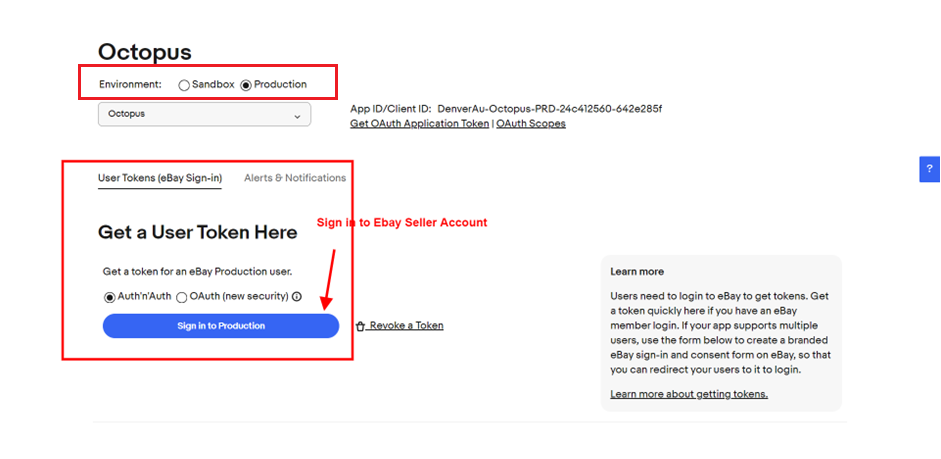
Task: Select the Sandbox environment radio button
Action: (184, 85)
